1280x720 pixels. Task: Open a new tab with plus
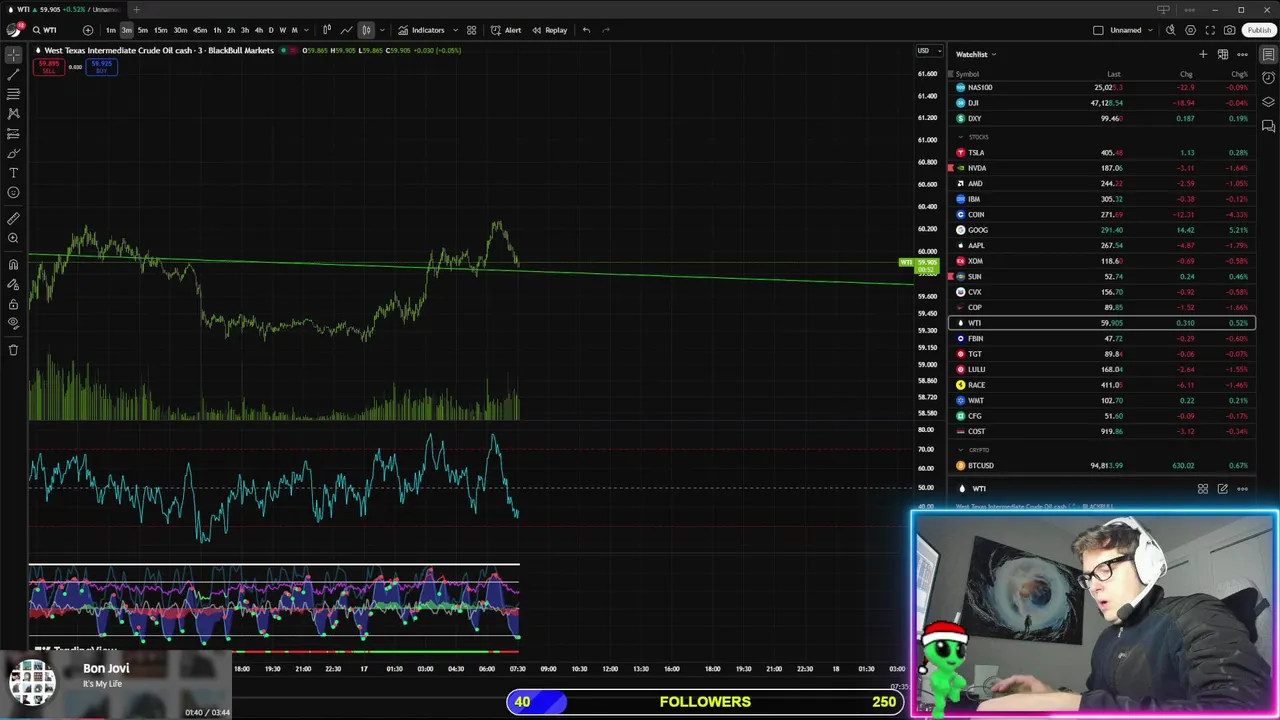click(136, 9)
